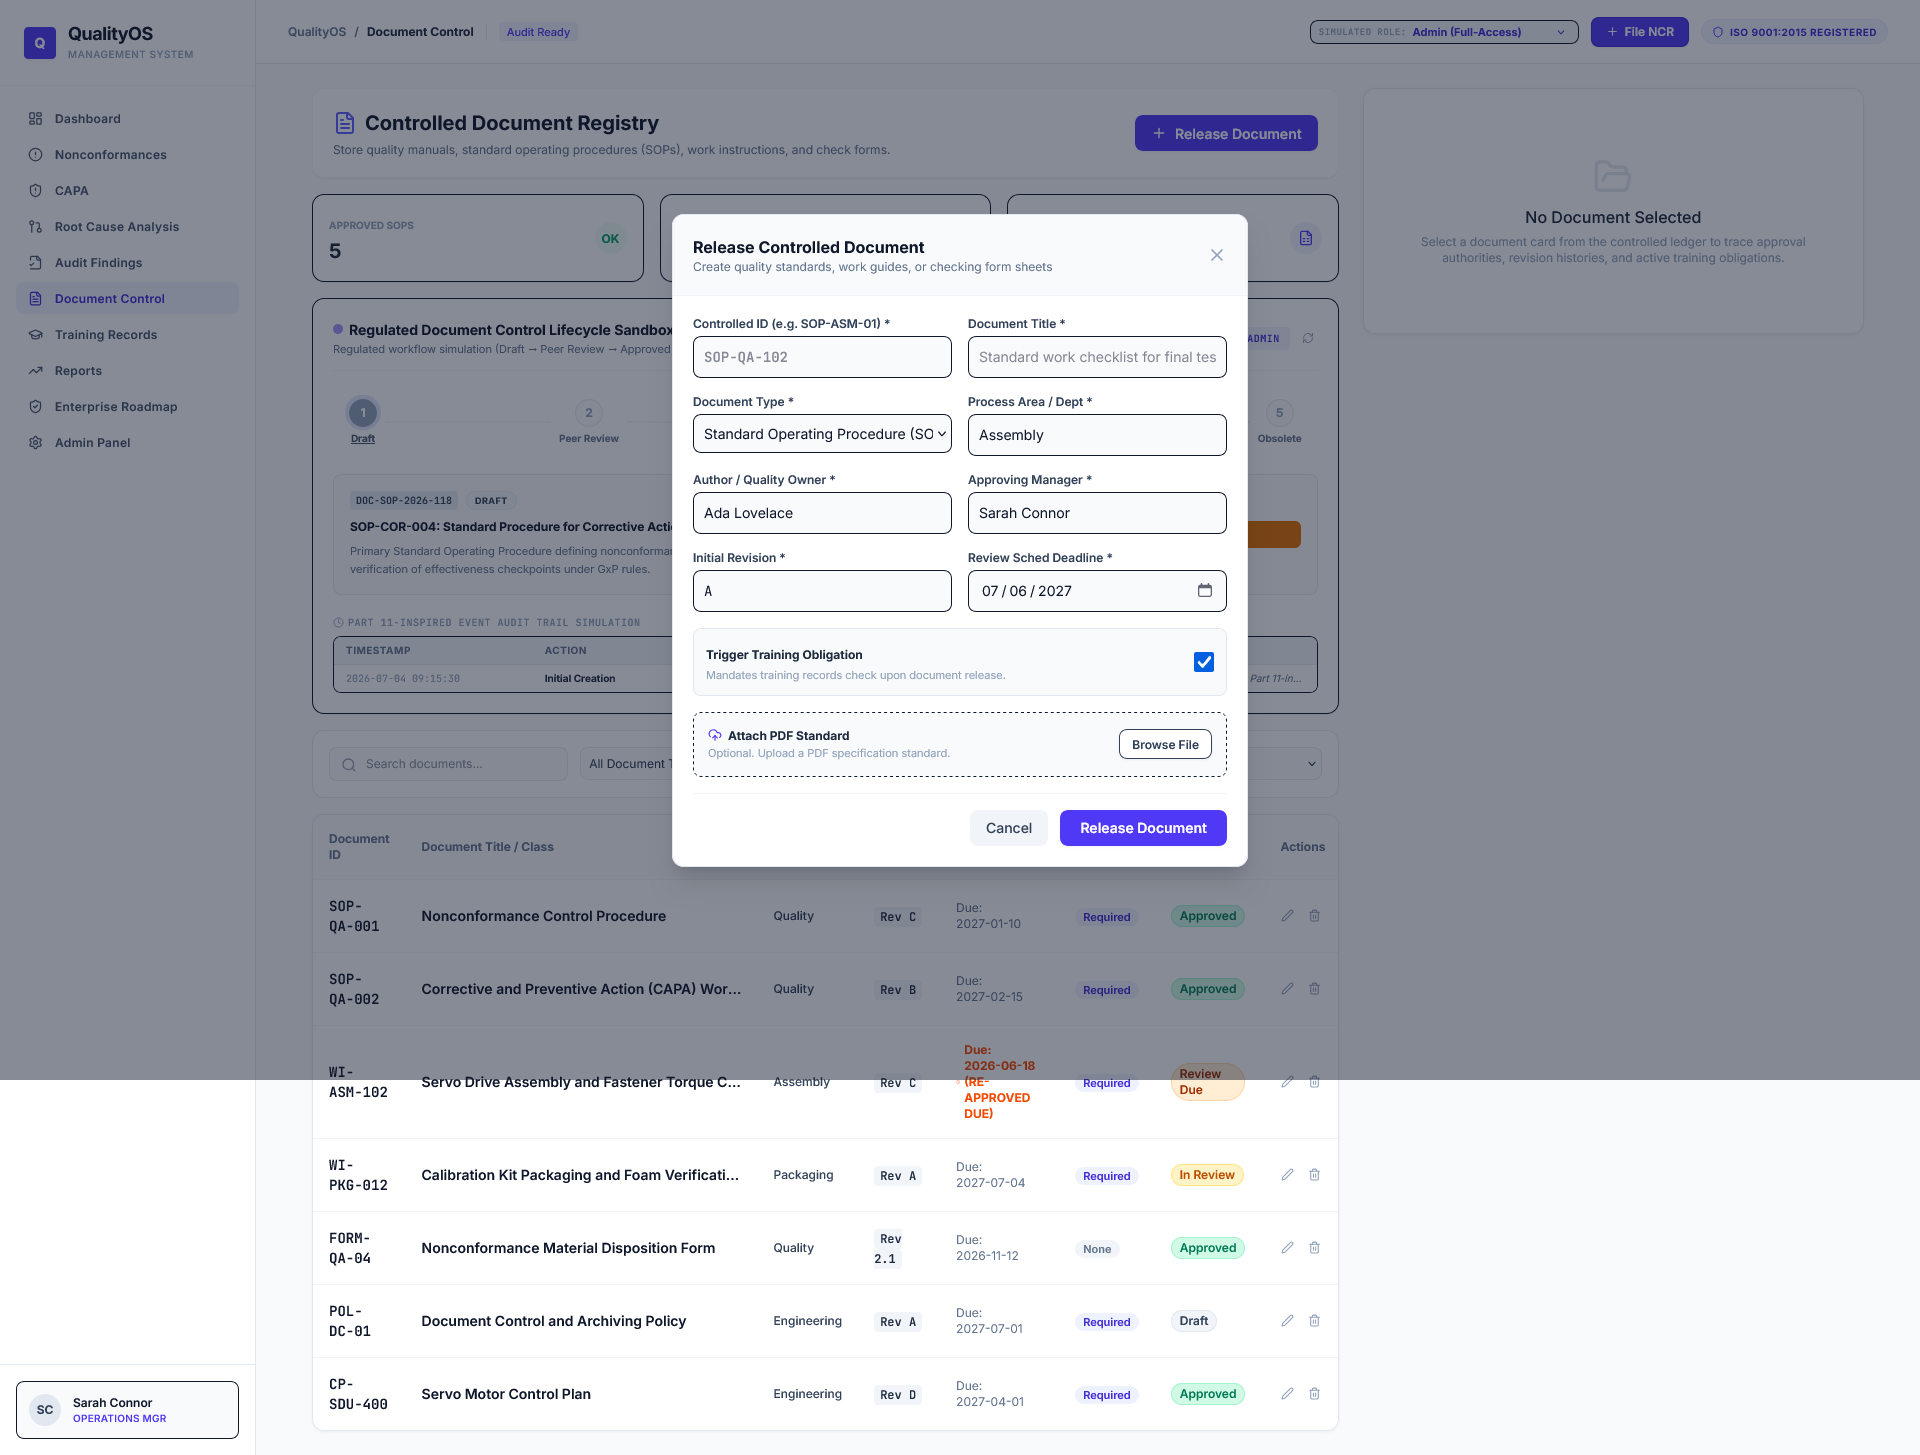Screen dimensions: 1920x1455
Task: Toggle the Trigger Training Obligation checkbox
Action: coord(1204,662)
